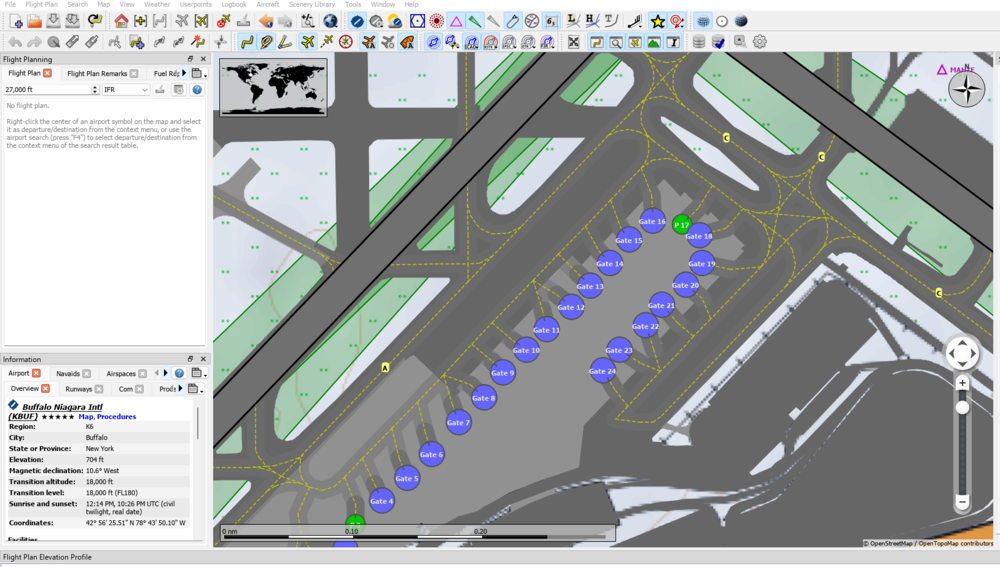The image size is (1000, 567).
Task: Click the compass rose on the map
Action: click(966, 89)
